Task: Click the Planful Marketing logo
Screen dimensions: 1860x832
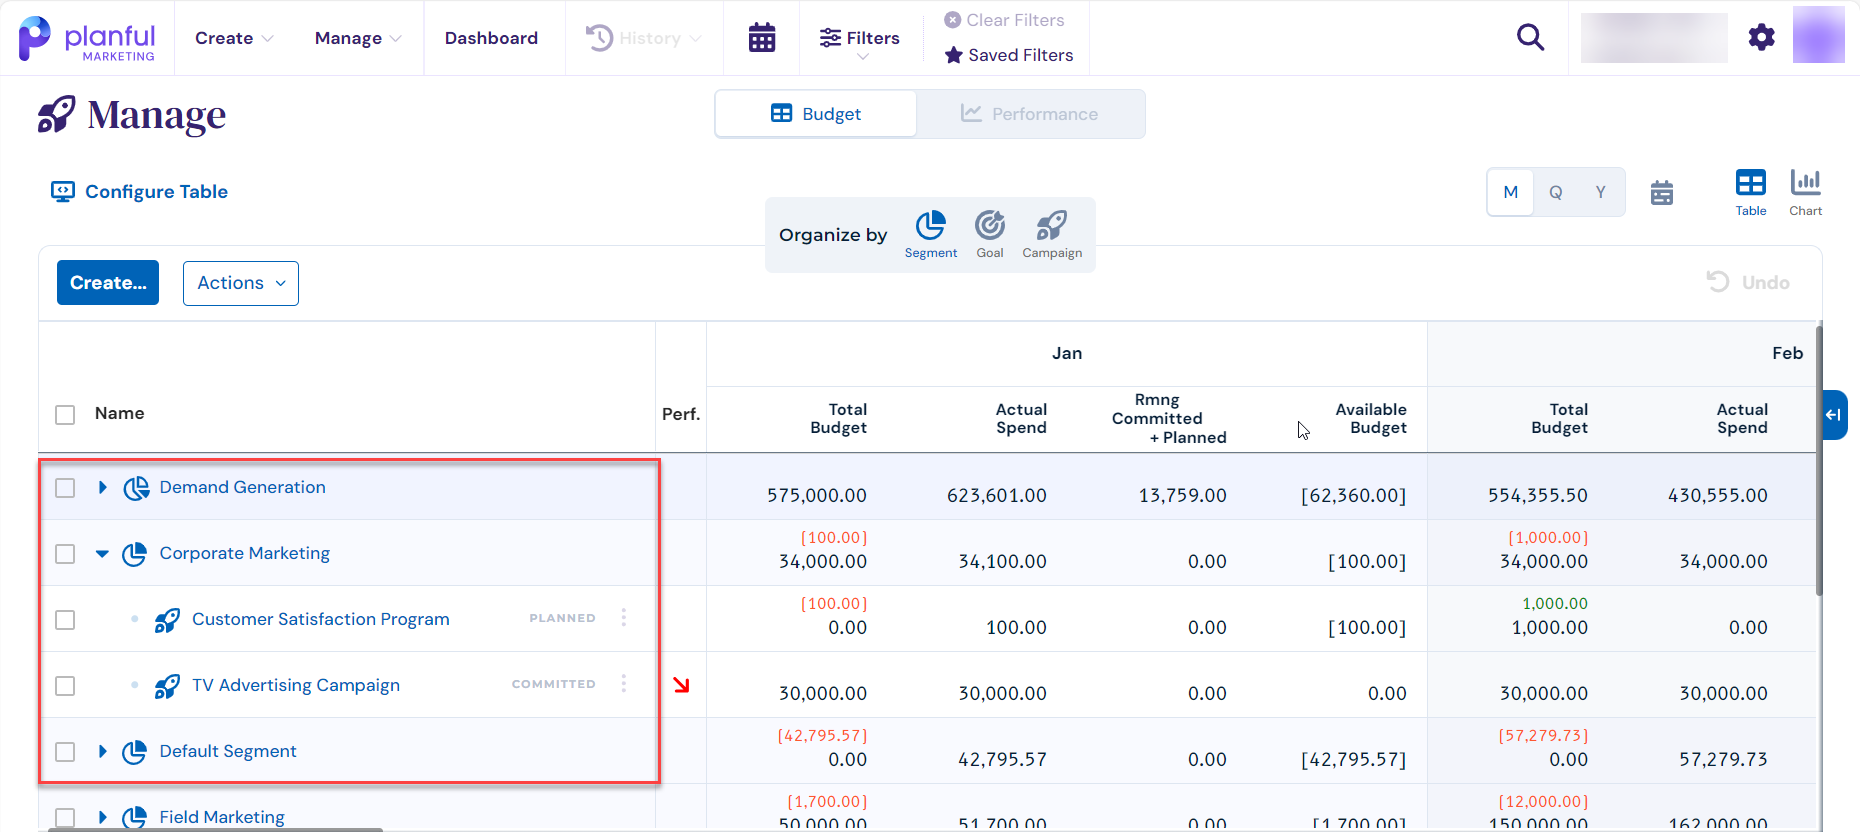Action: 87,39
